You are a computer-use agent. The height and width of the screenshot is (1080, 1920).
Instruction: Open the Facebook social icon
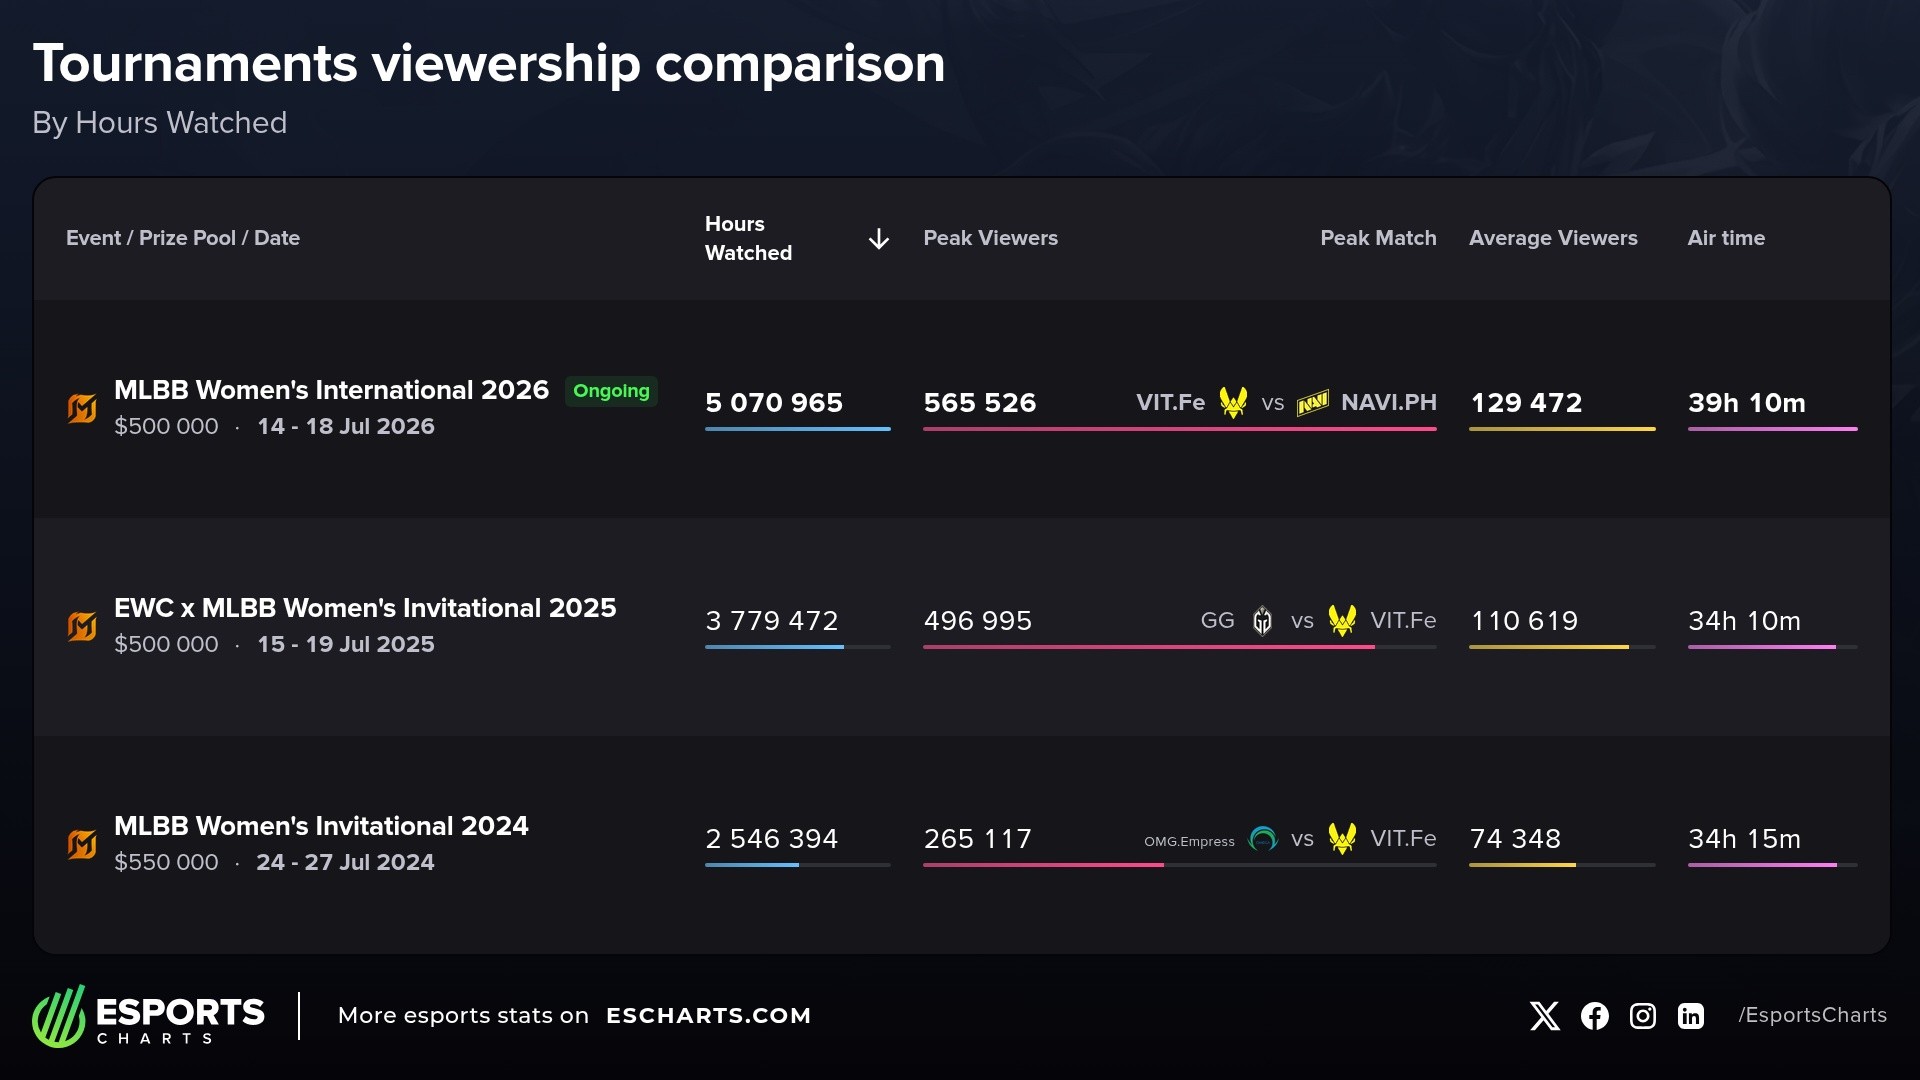coord(1595,1016)
